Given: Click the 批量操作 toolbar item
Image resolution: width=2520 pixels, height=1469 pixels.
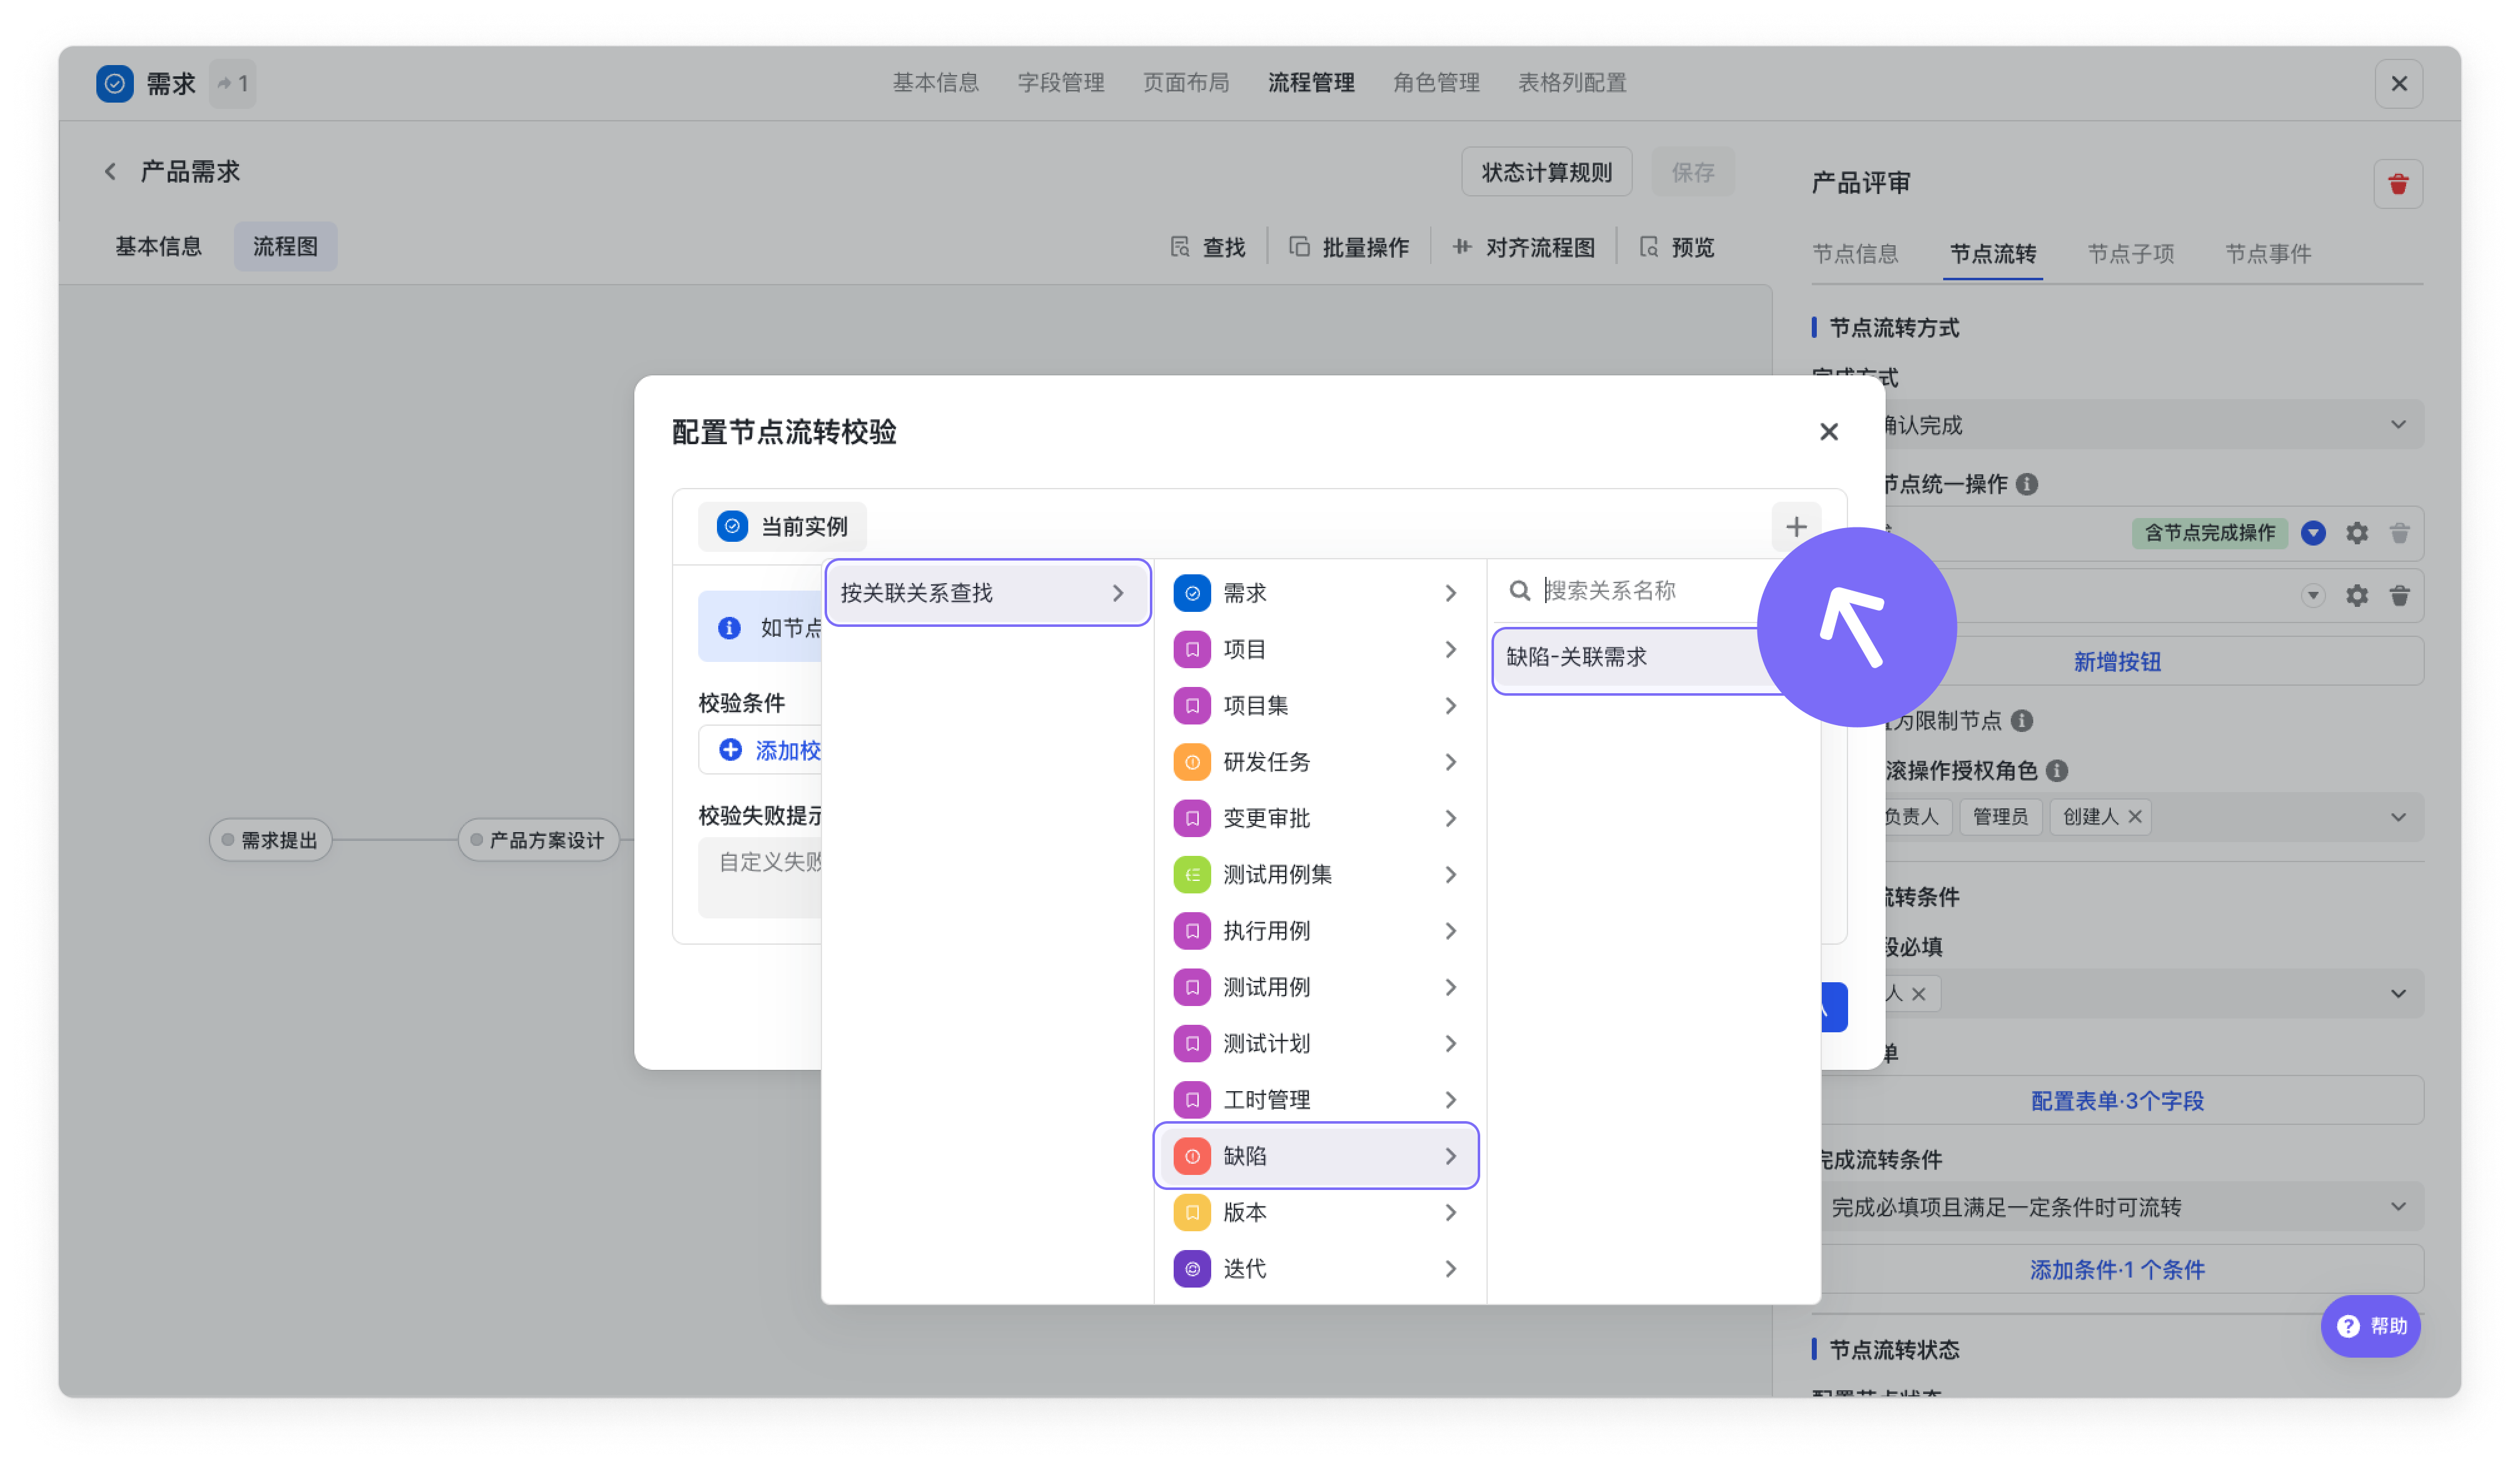Looking at the screenshot, I should 1349,247.
